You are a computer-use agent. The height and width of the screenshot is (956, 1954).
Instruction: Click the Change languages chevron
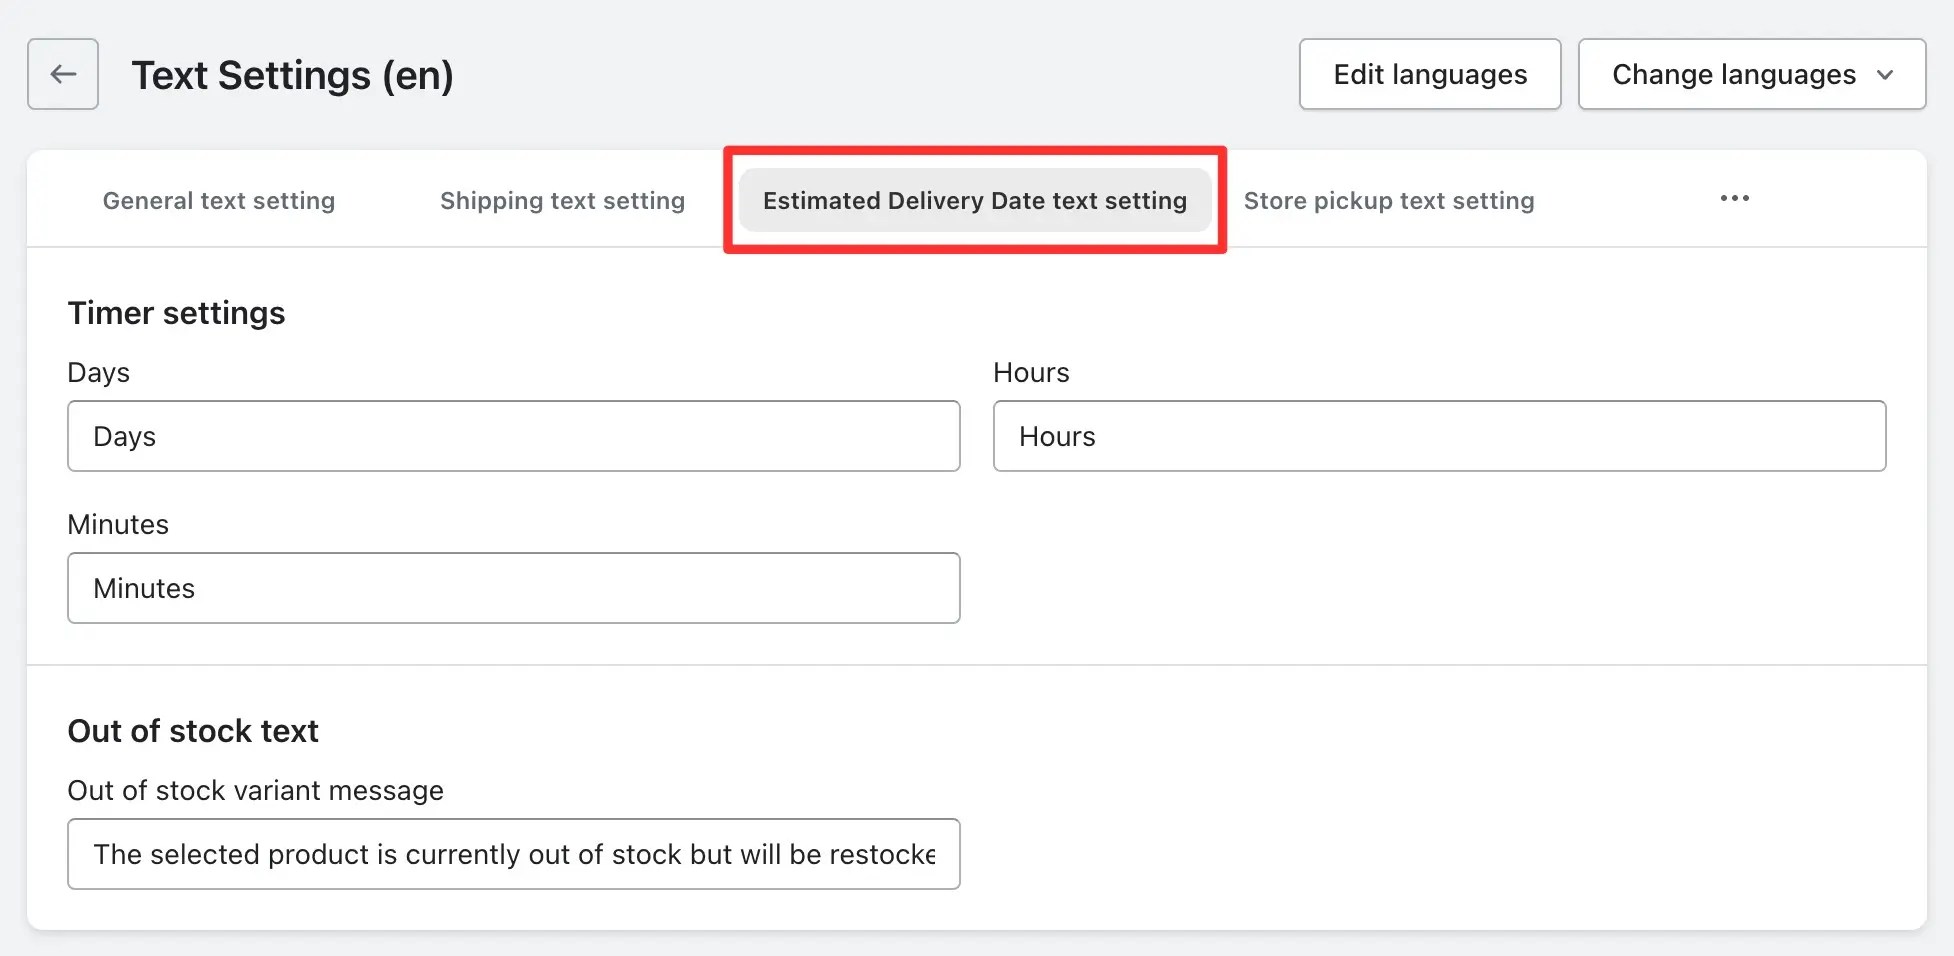pos(1886,74)
